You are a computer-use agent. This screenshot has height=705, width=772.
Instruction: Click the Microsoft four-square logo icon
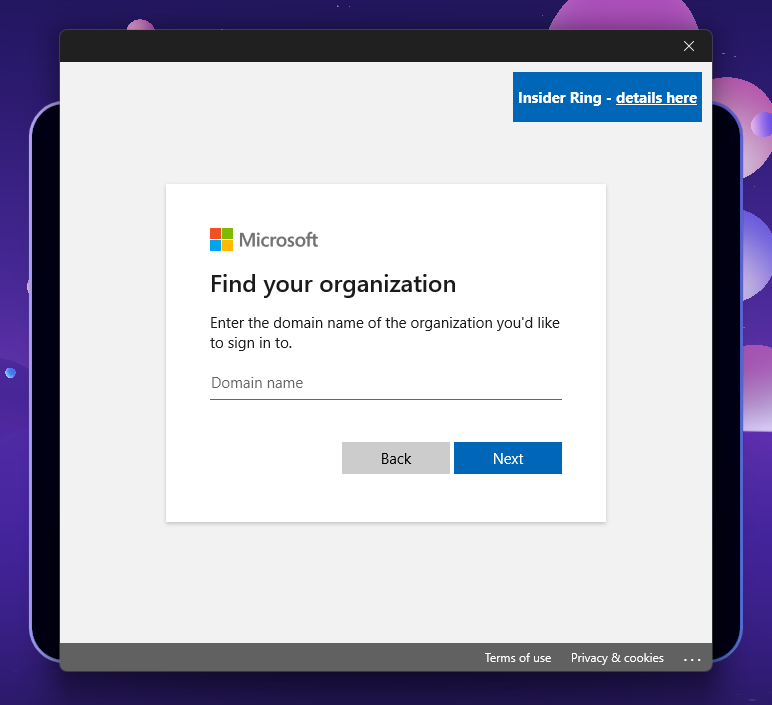(x=221, y=239)
